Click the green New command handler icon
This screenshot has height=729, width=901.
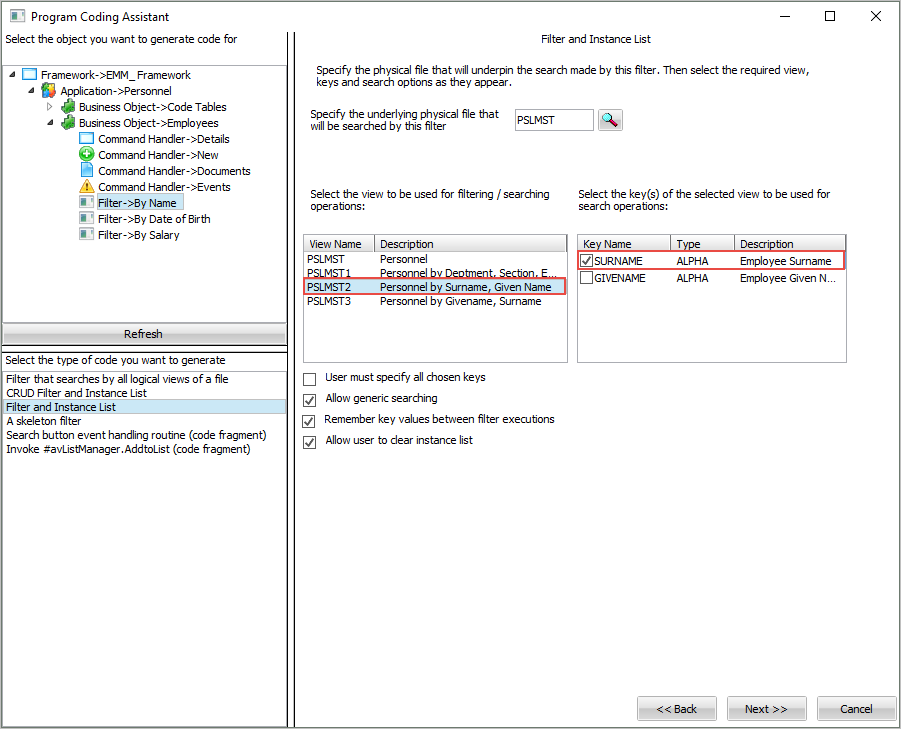(x=86, y=155)
